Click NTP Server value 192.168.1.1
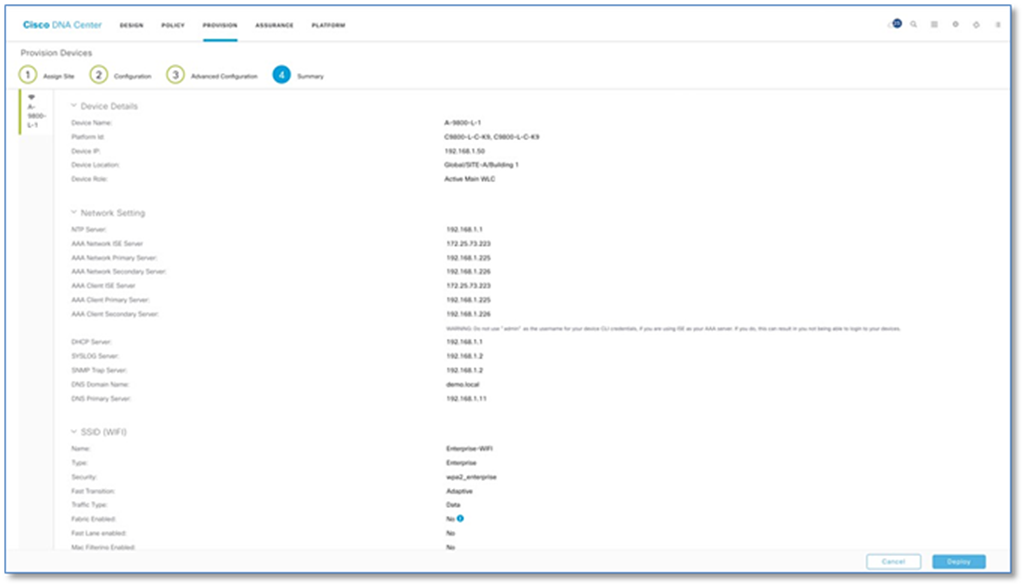This screenshot has height=587, width=1025. coord(464,229)
